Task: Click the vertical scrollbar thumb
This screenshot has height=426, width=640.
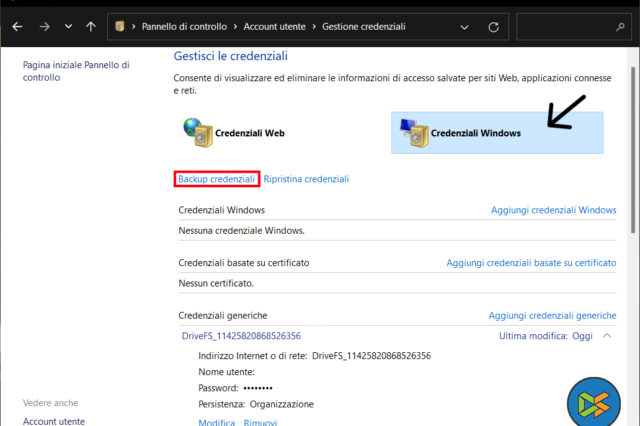Action: pyautogui.click(x=633, y=150)
